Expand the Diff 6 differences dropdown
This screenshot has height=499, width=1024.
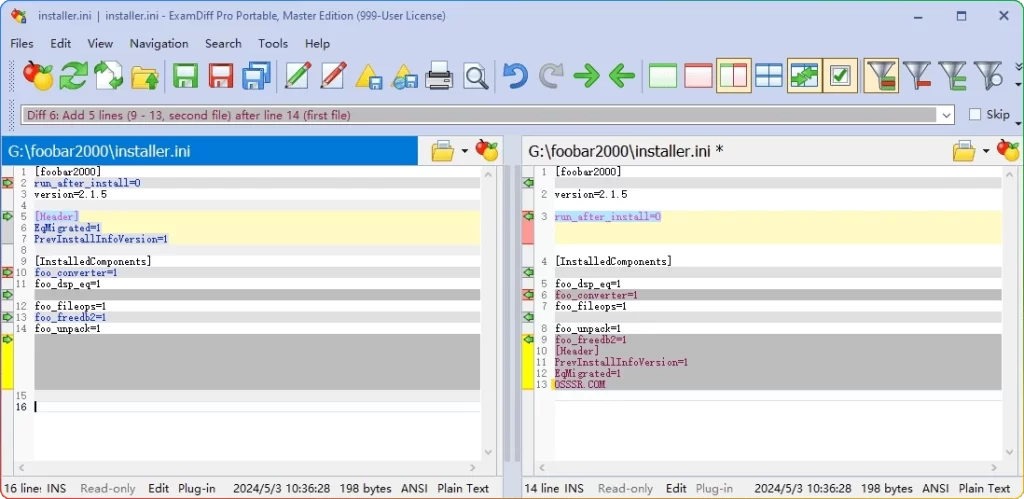[946, 115]
